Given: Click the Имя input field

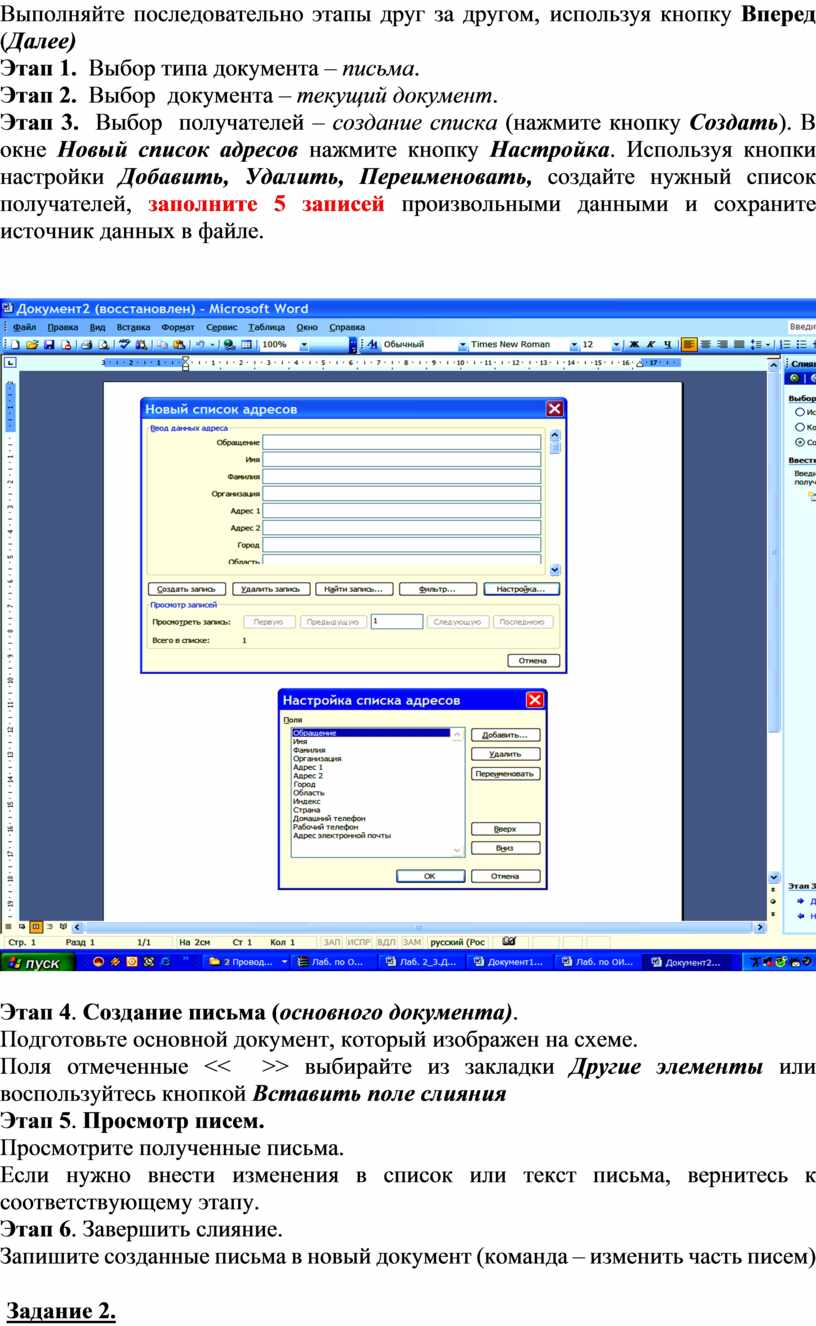Looking at the screenshot, I should (402, 459).
